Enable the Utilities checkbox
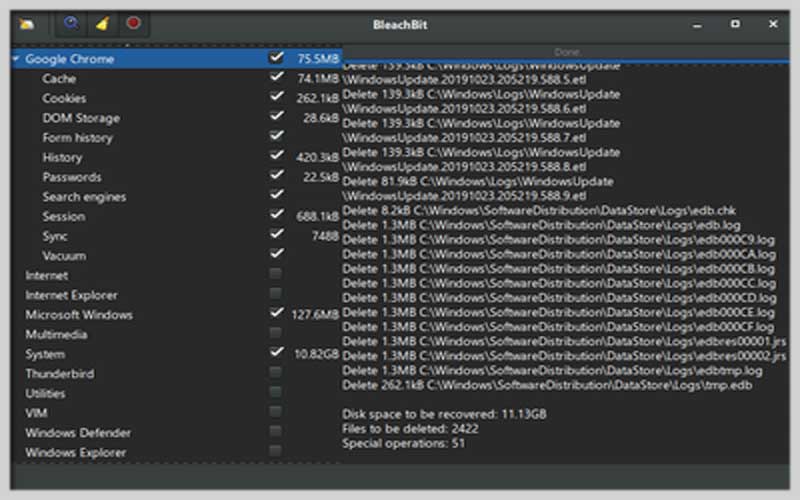Image resolution: width=800 pixels, height=500 pixels. 276,392
